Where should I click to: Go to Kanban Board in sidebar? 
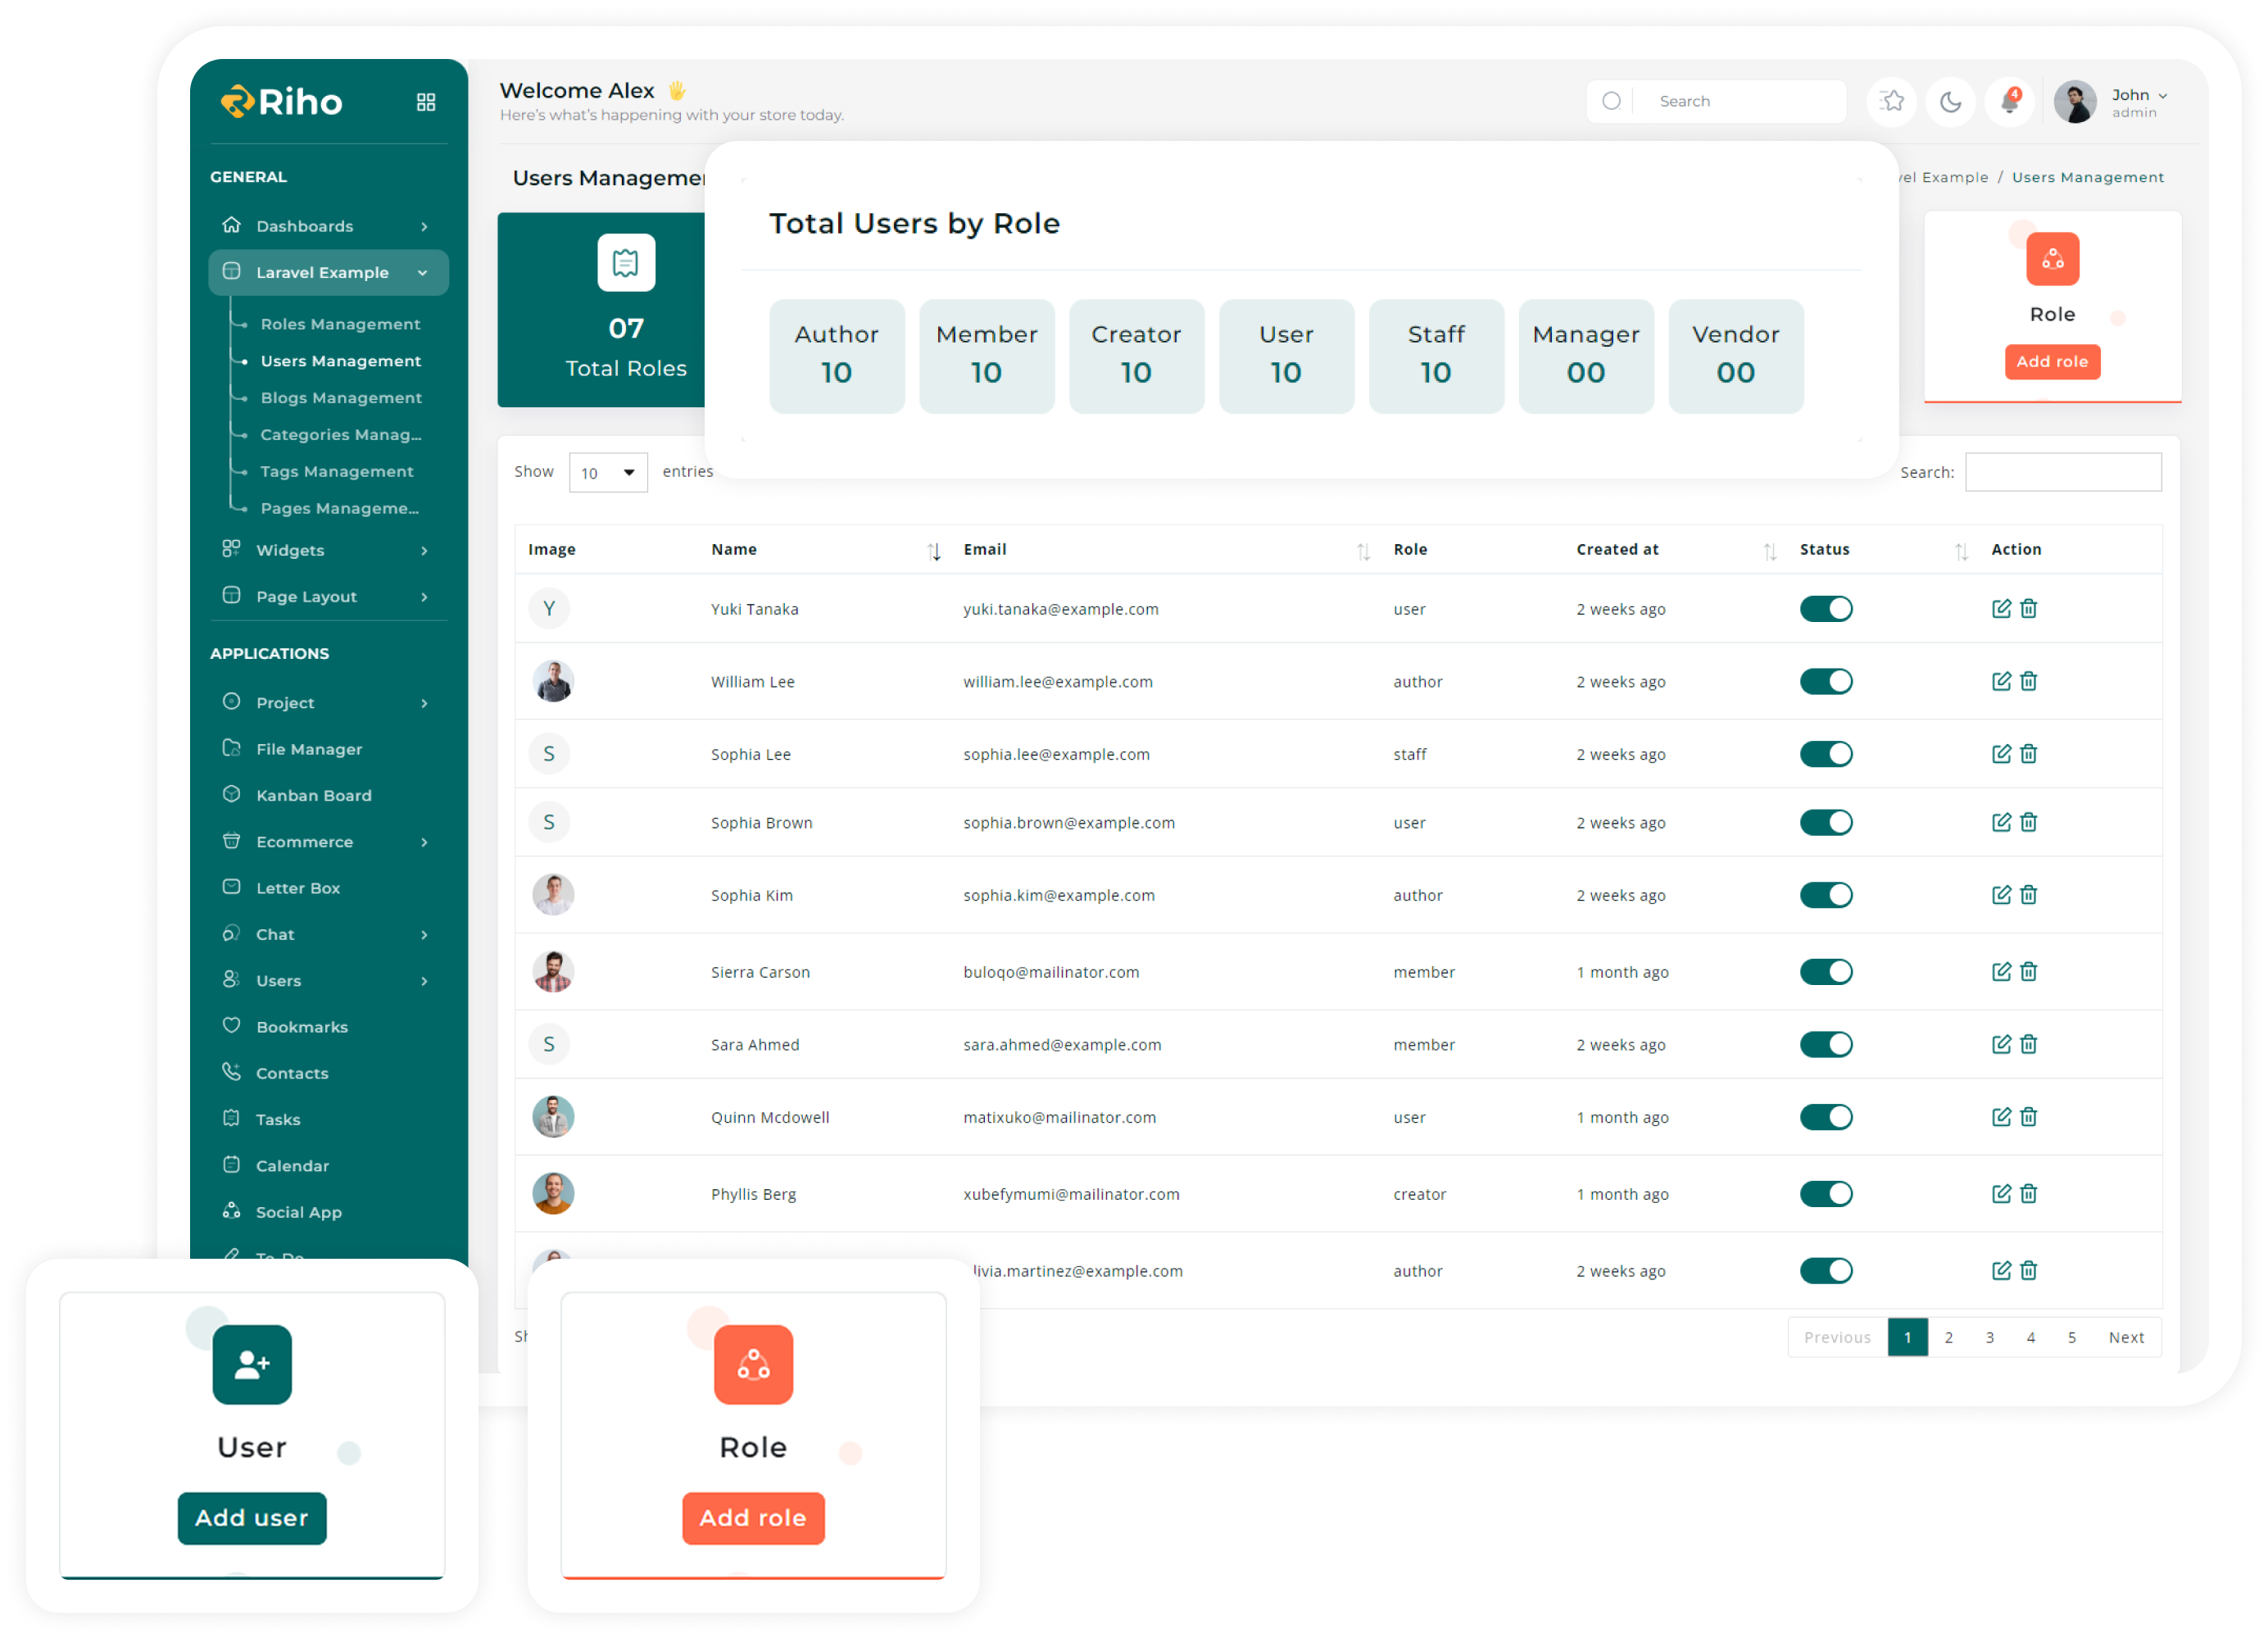(x=313, y=795)
